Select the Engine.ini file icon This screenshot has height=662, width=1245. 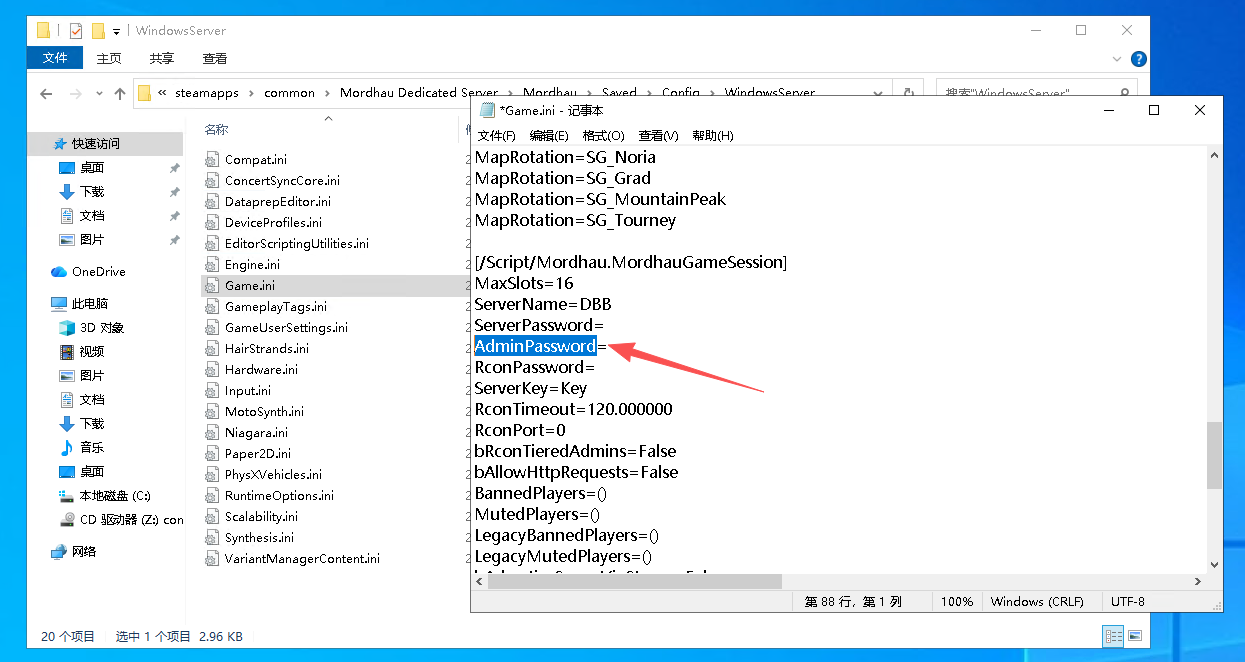pos(211,265)
